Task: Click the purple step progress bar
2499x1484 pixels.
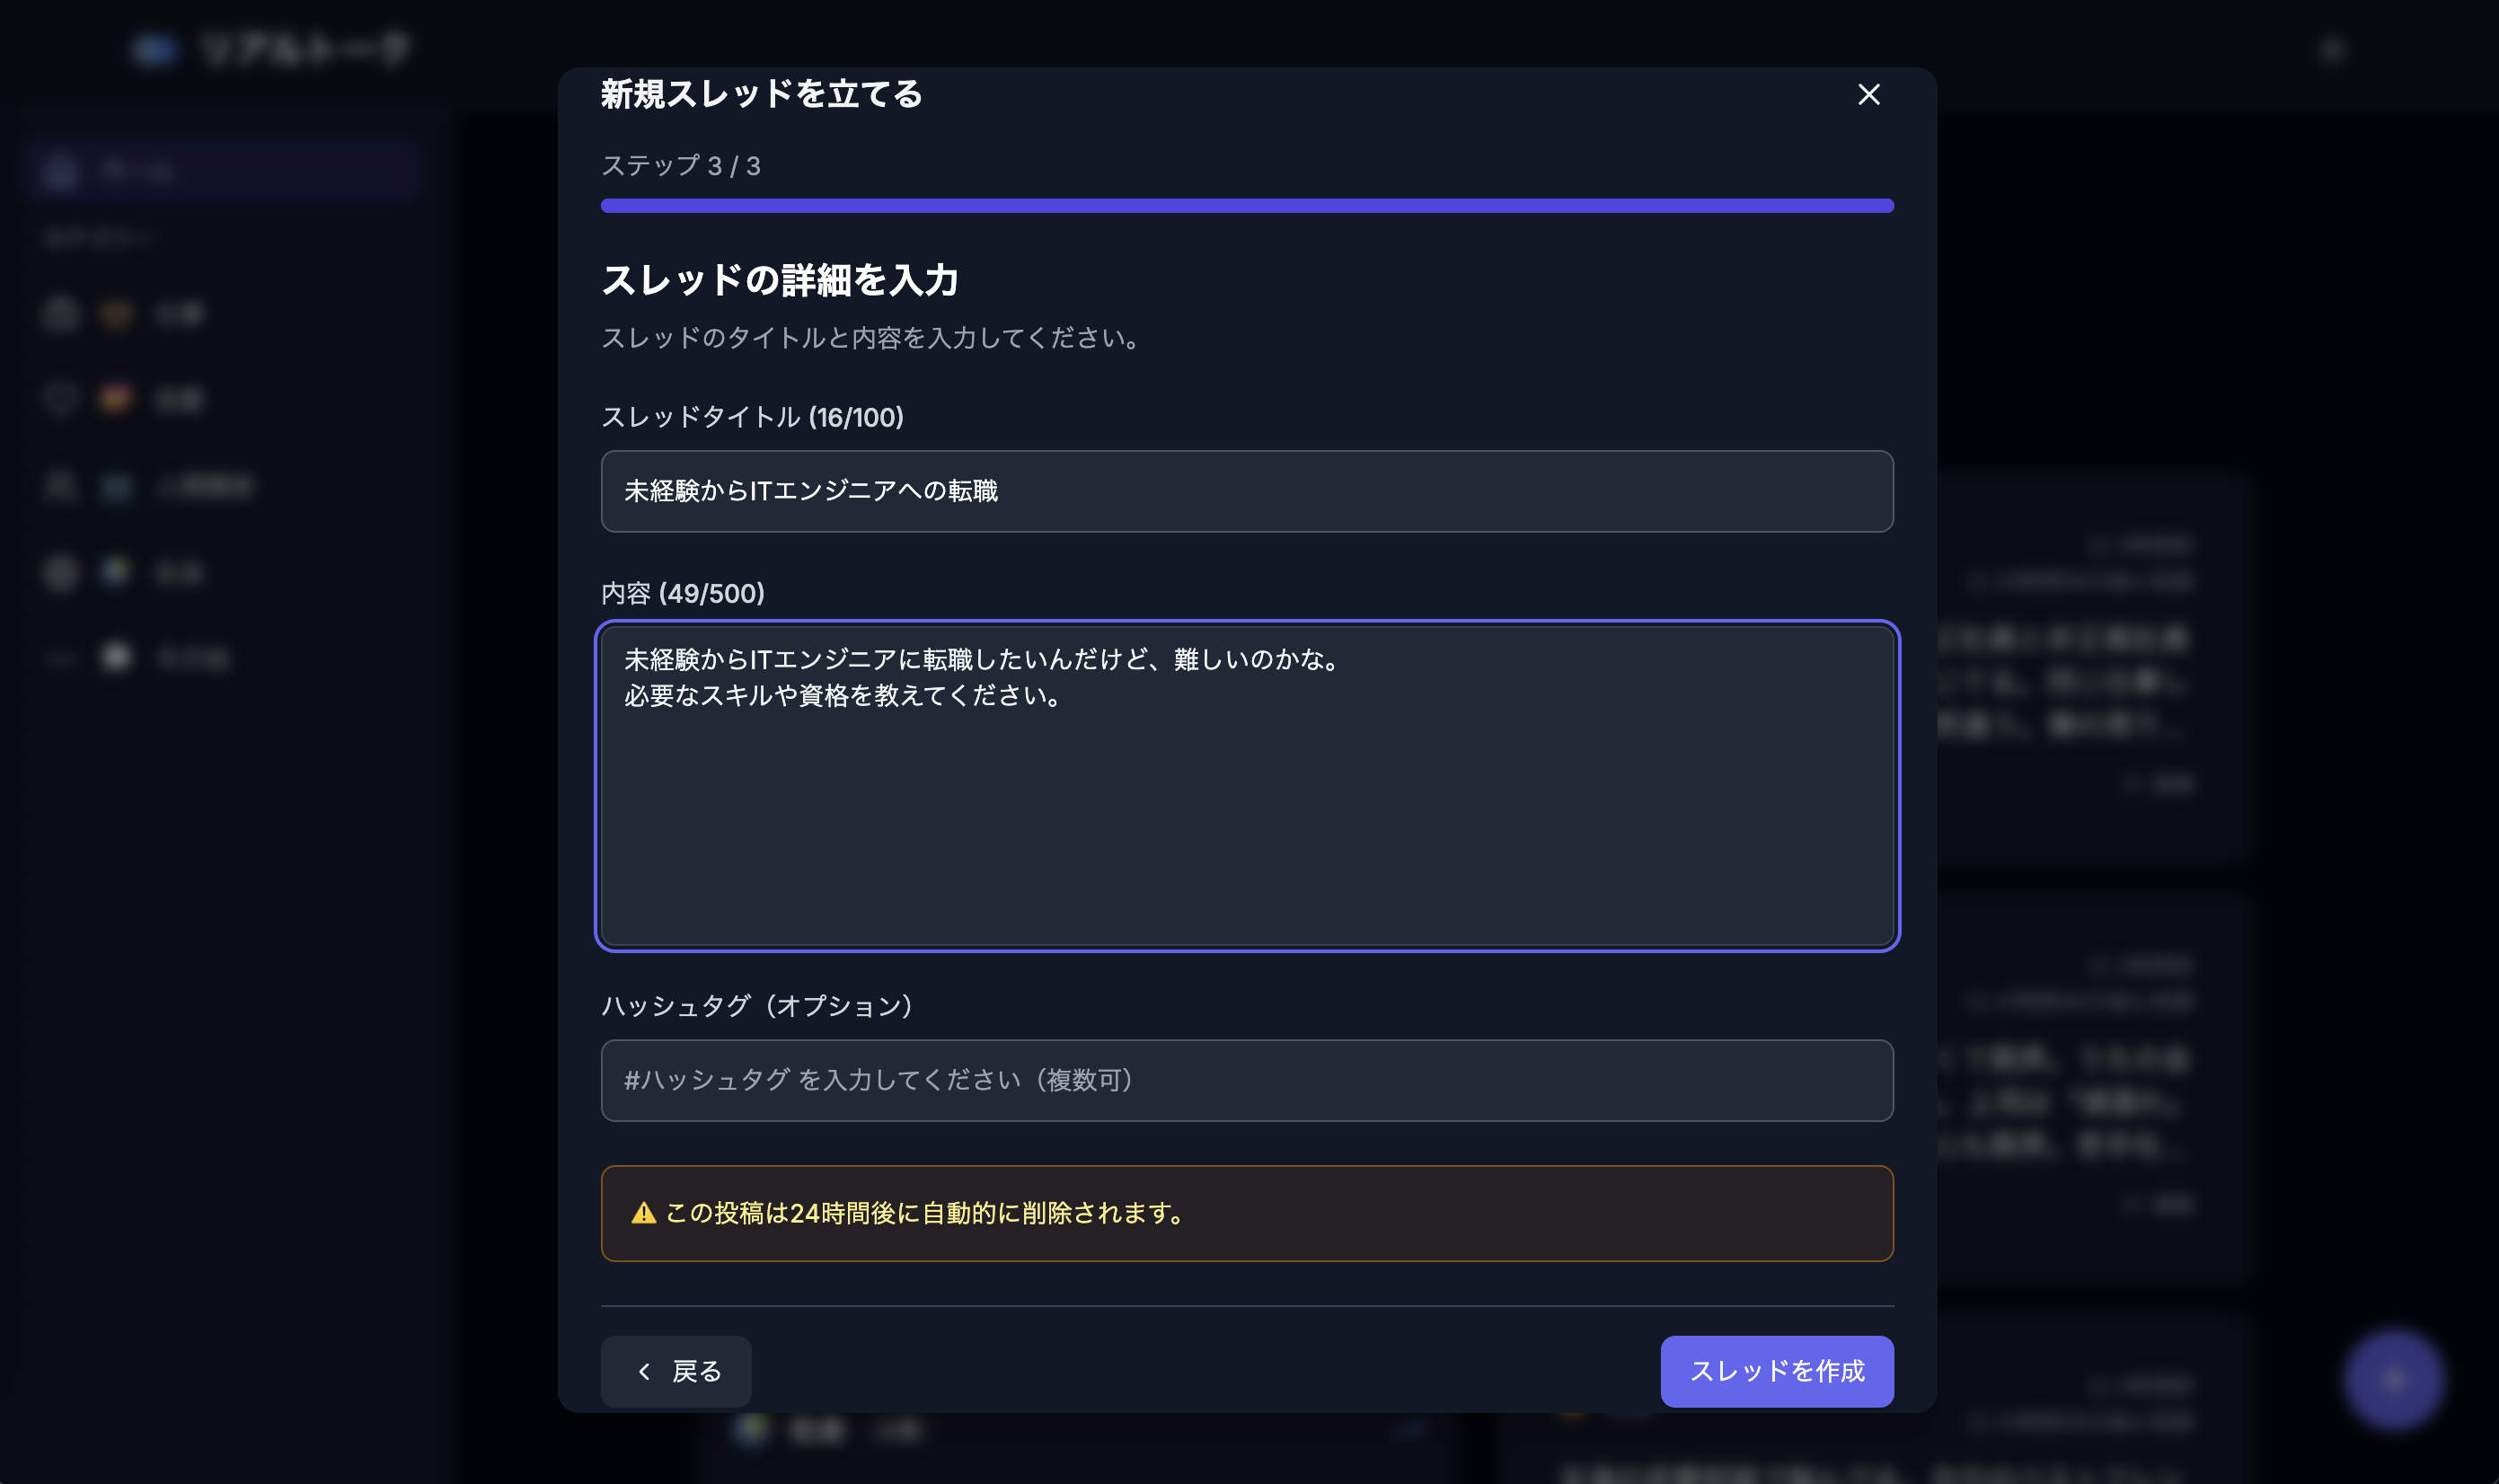Action: 1247,206
